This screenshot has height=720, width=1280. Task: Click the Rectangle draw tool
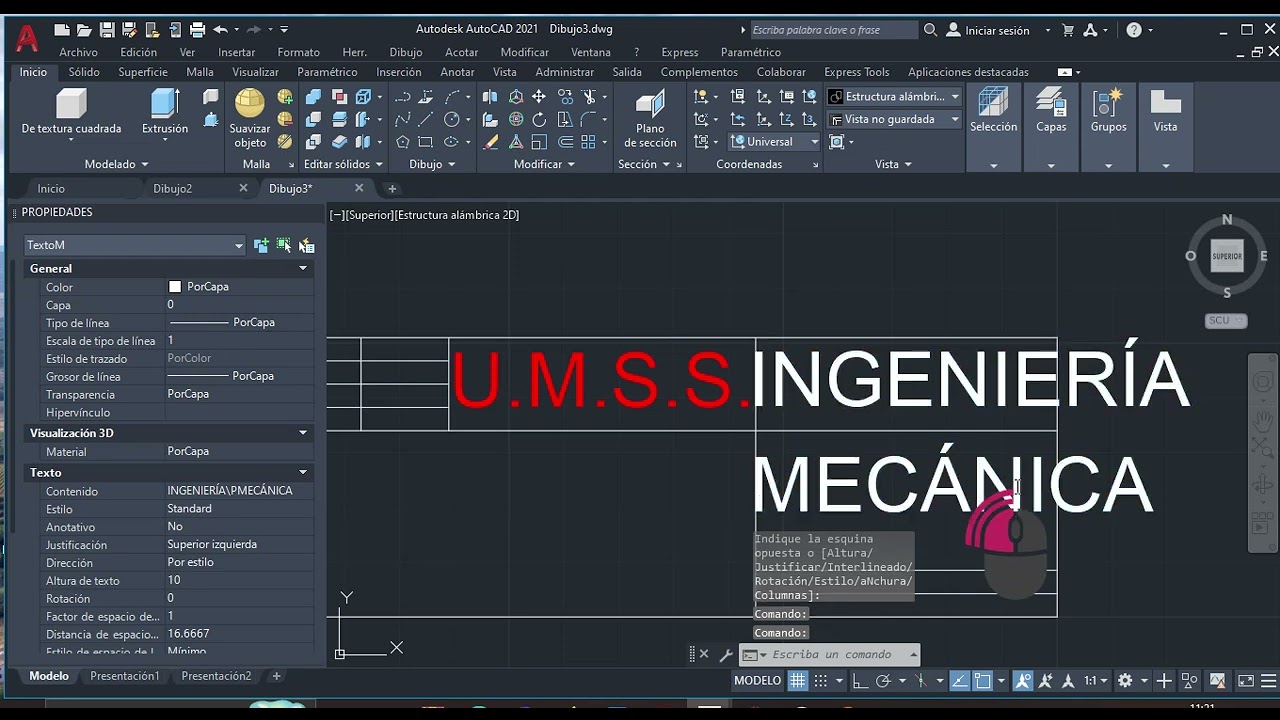coord(427,142)
